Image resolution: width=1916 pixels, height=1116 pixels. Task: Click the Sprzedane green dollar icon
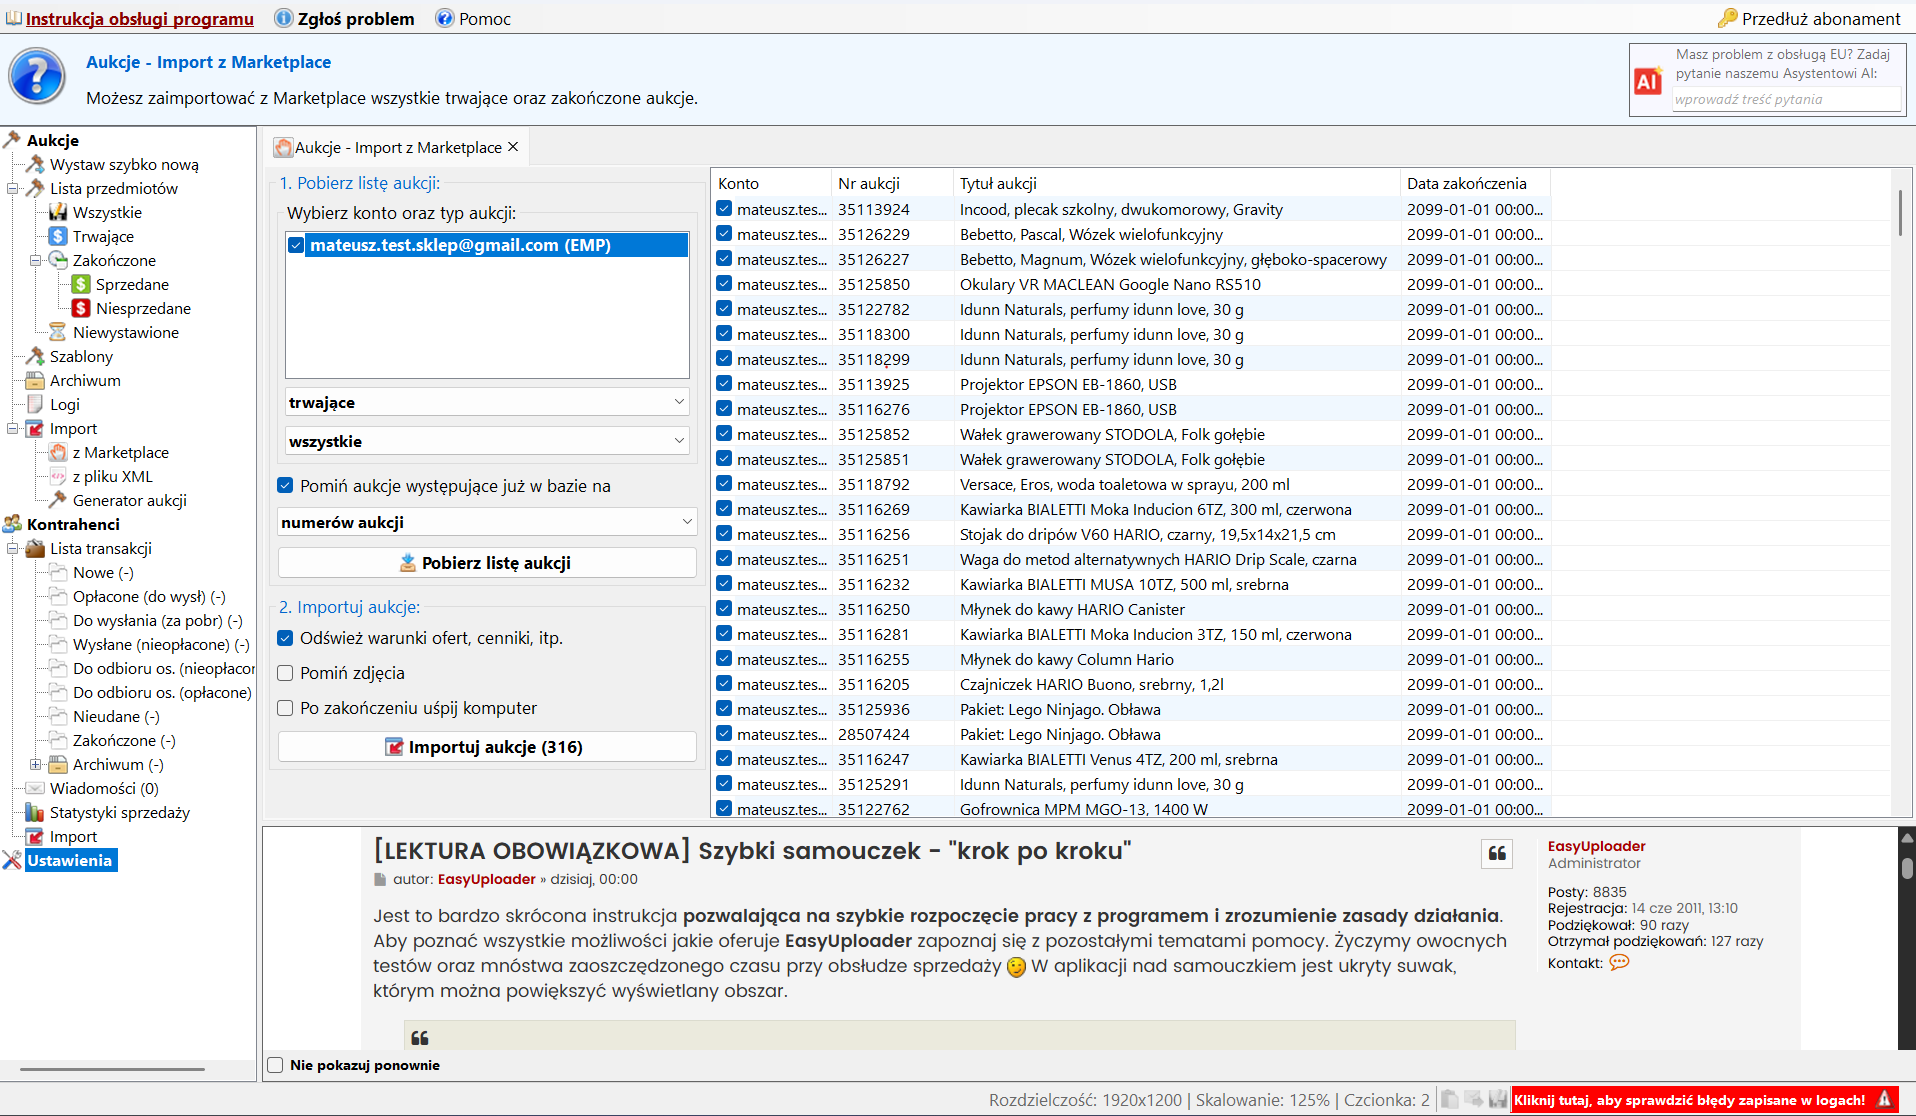coord(81,285)
